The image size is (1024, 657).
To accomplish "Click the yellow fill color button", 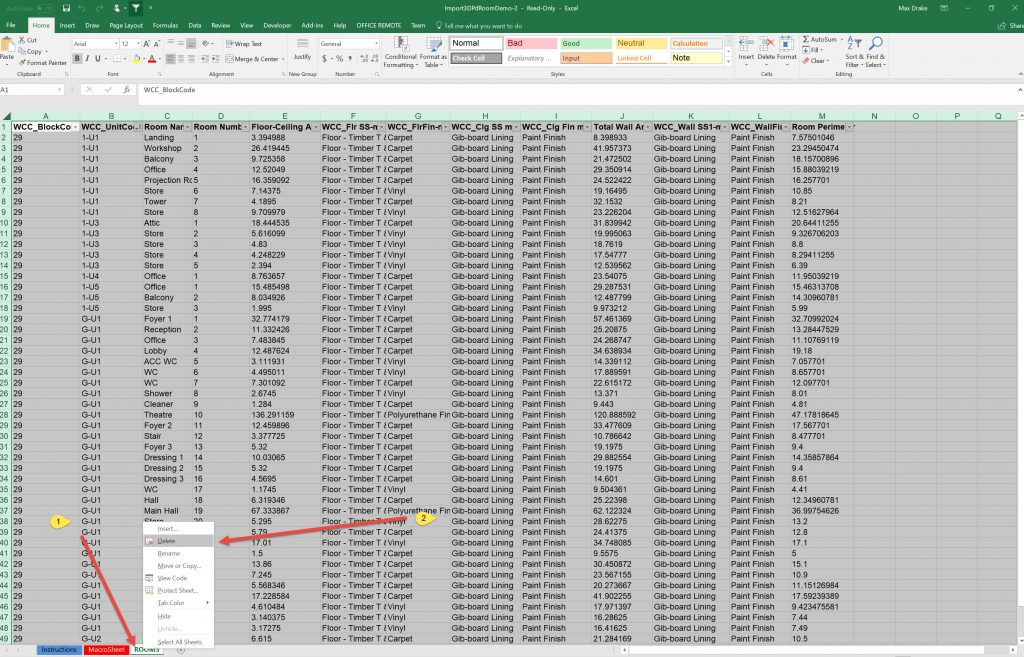I will [135, 59].
